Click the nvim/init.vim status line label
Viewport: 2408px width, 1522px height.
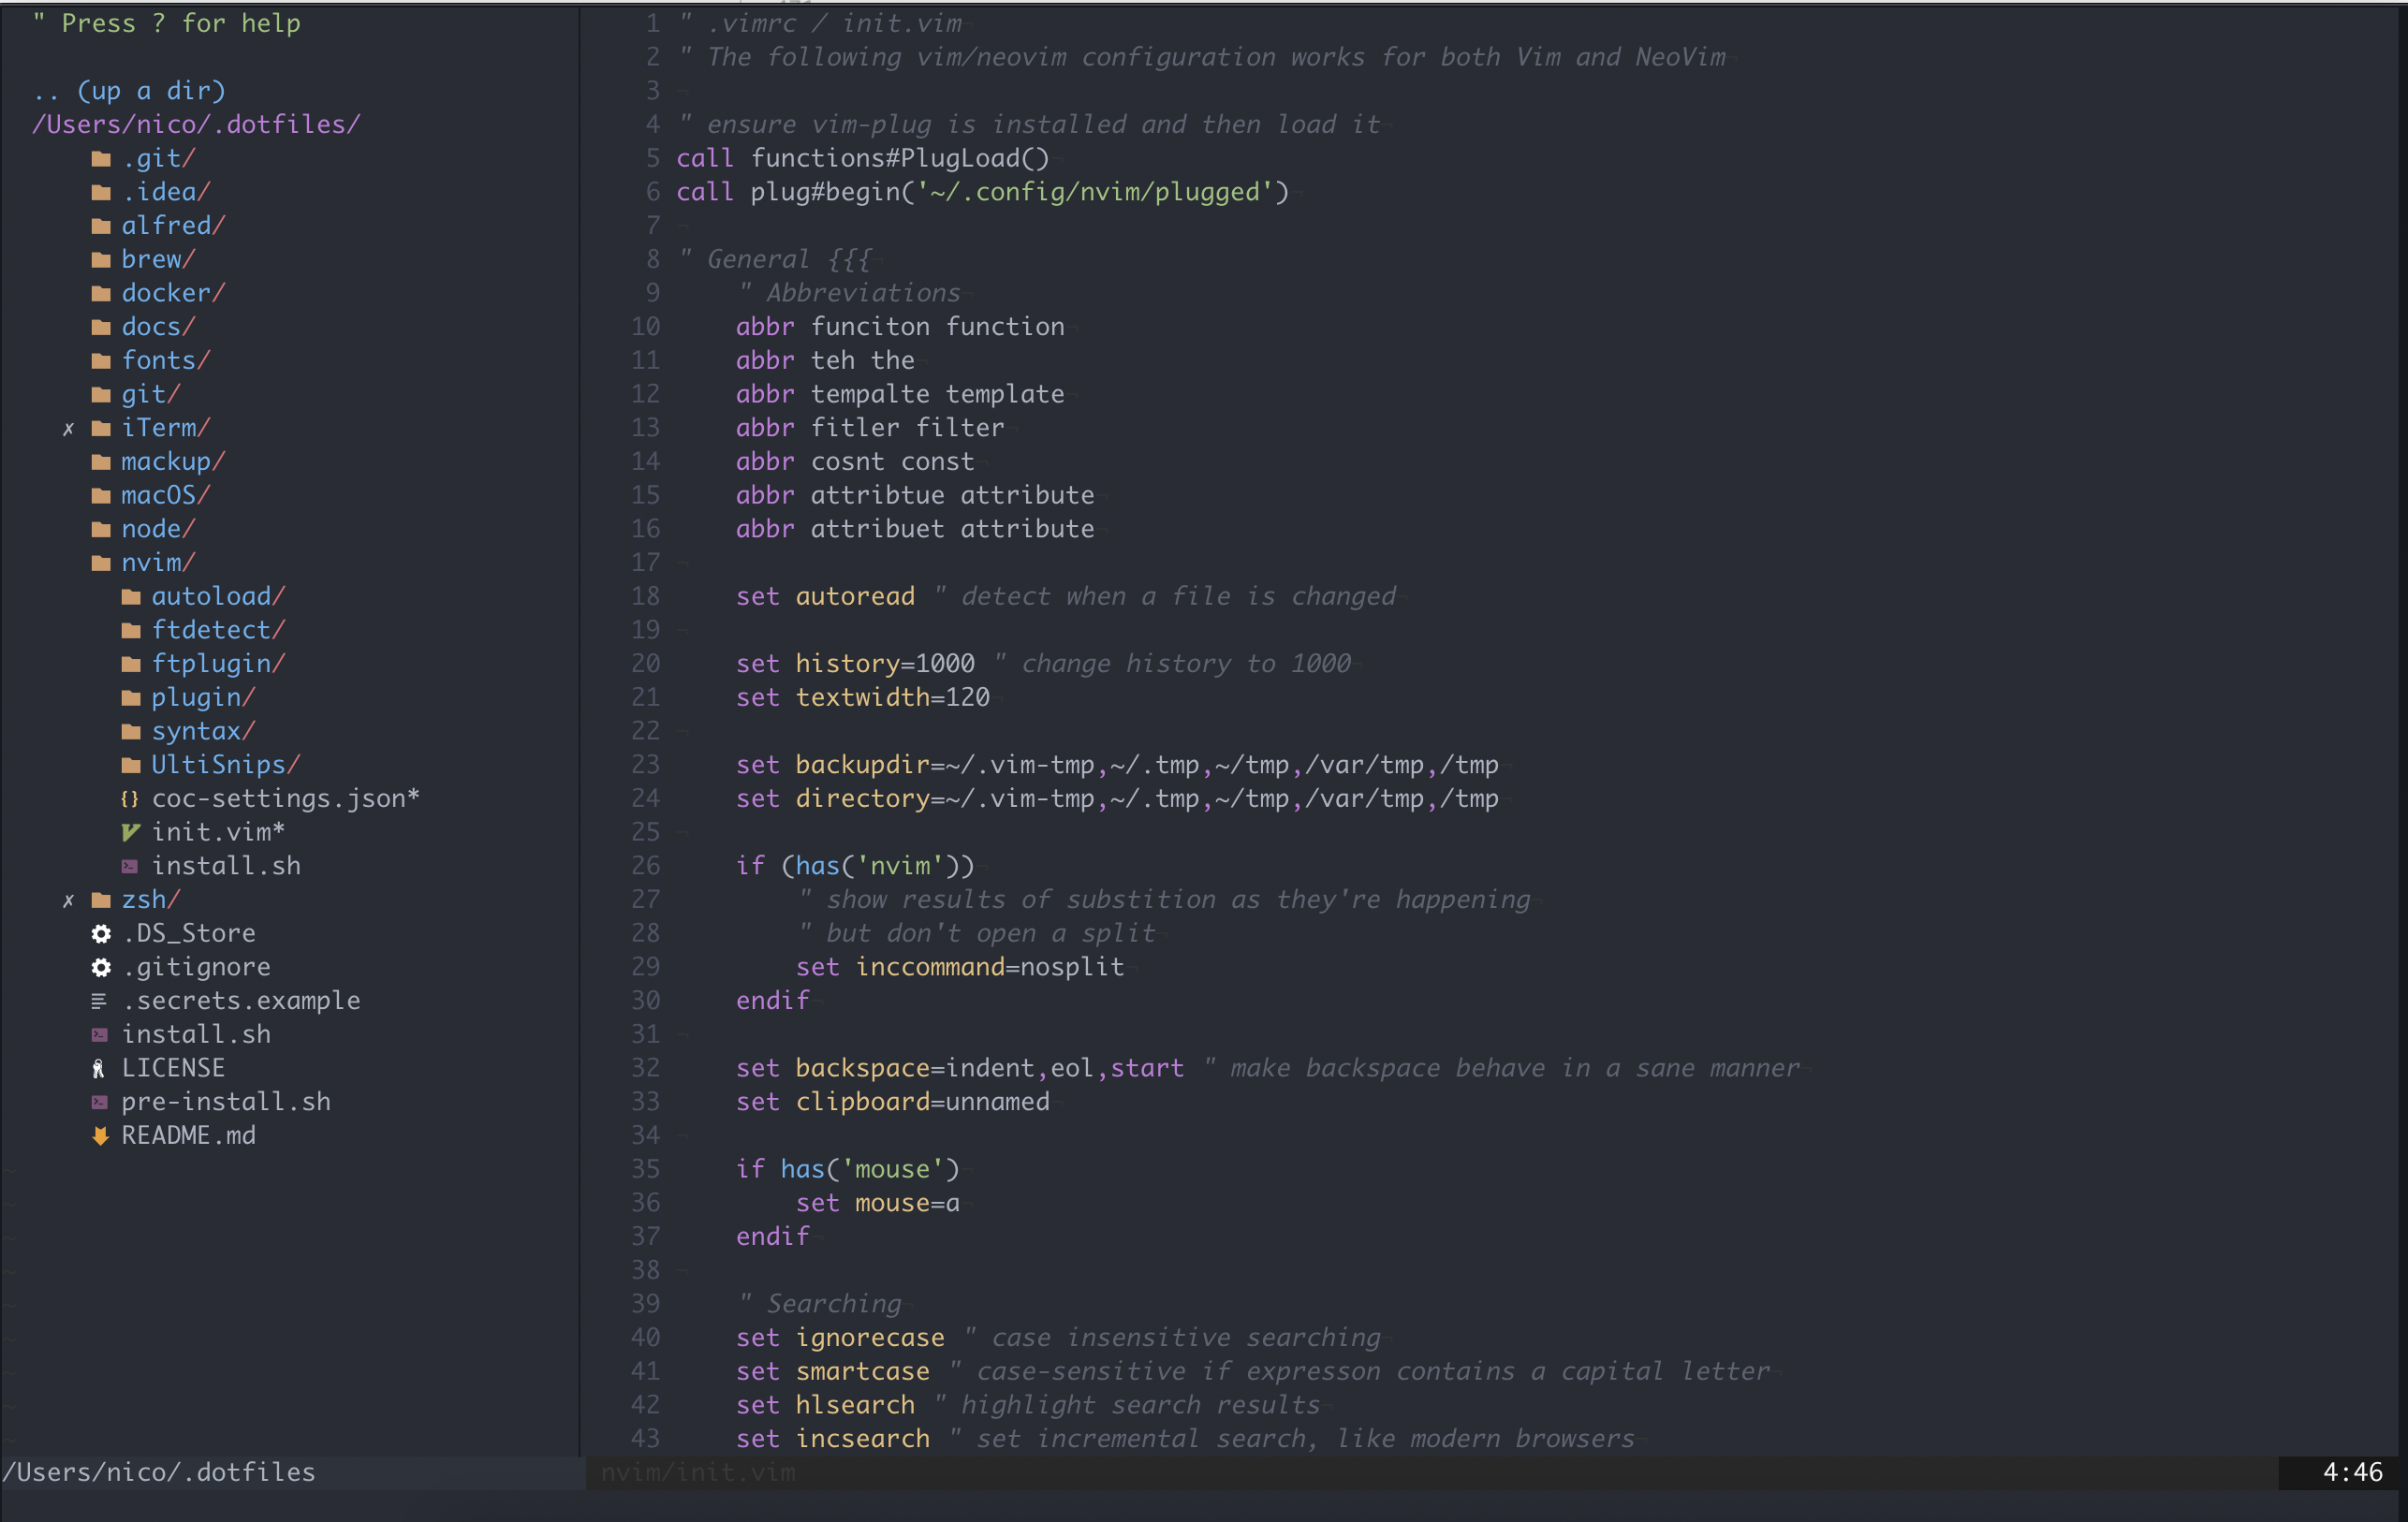coord(698,1472)
